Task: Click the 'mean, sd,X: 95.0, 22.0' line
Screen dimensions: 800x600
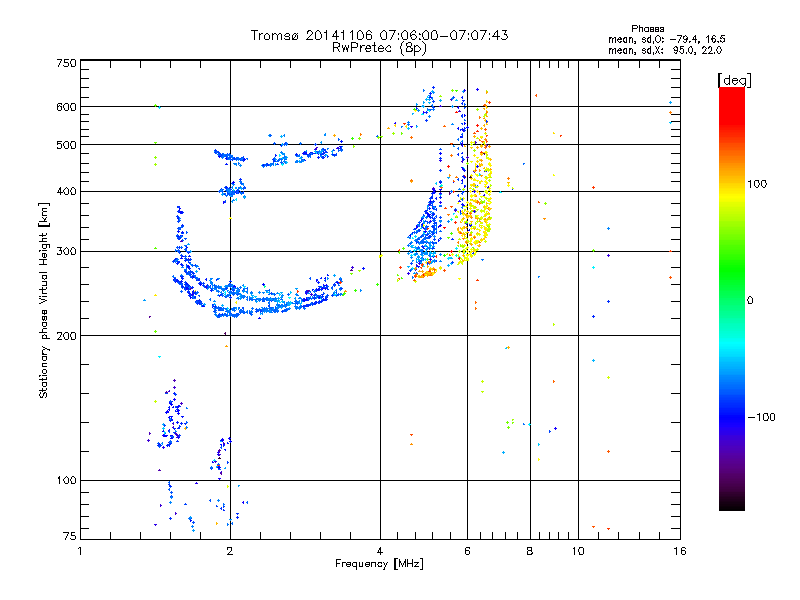Action: (x=665, y=50)
